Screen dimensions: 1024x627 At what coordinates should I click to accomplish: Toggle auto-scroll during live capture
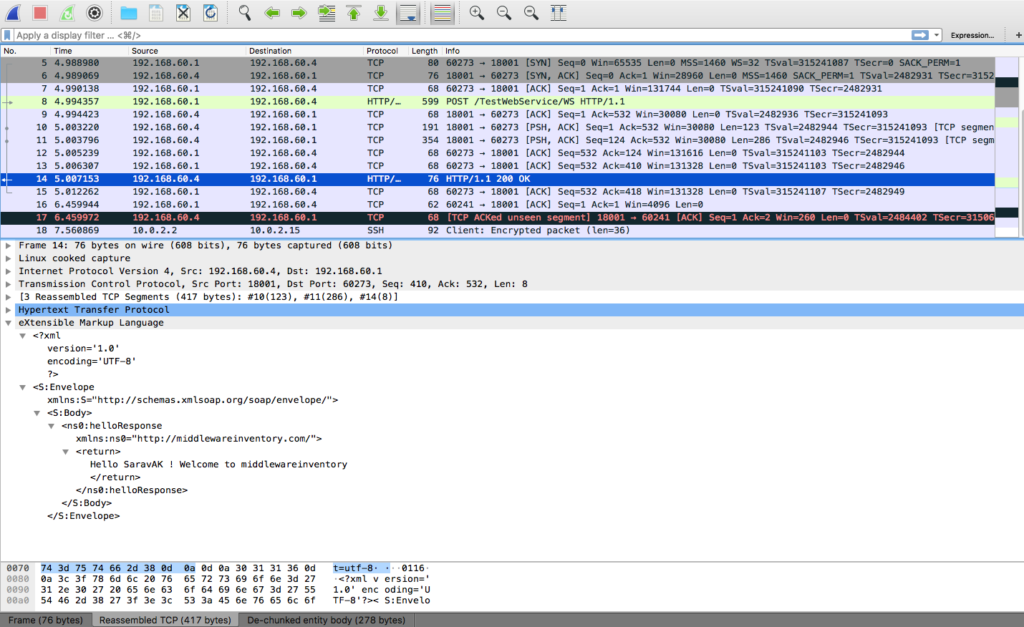point(408,13)
